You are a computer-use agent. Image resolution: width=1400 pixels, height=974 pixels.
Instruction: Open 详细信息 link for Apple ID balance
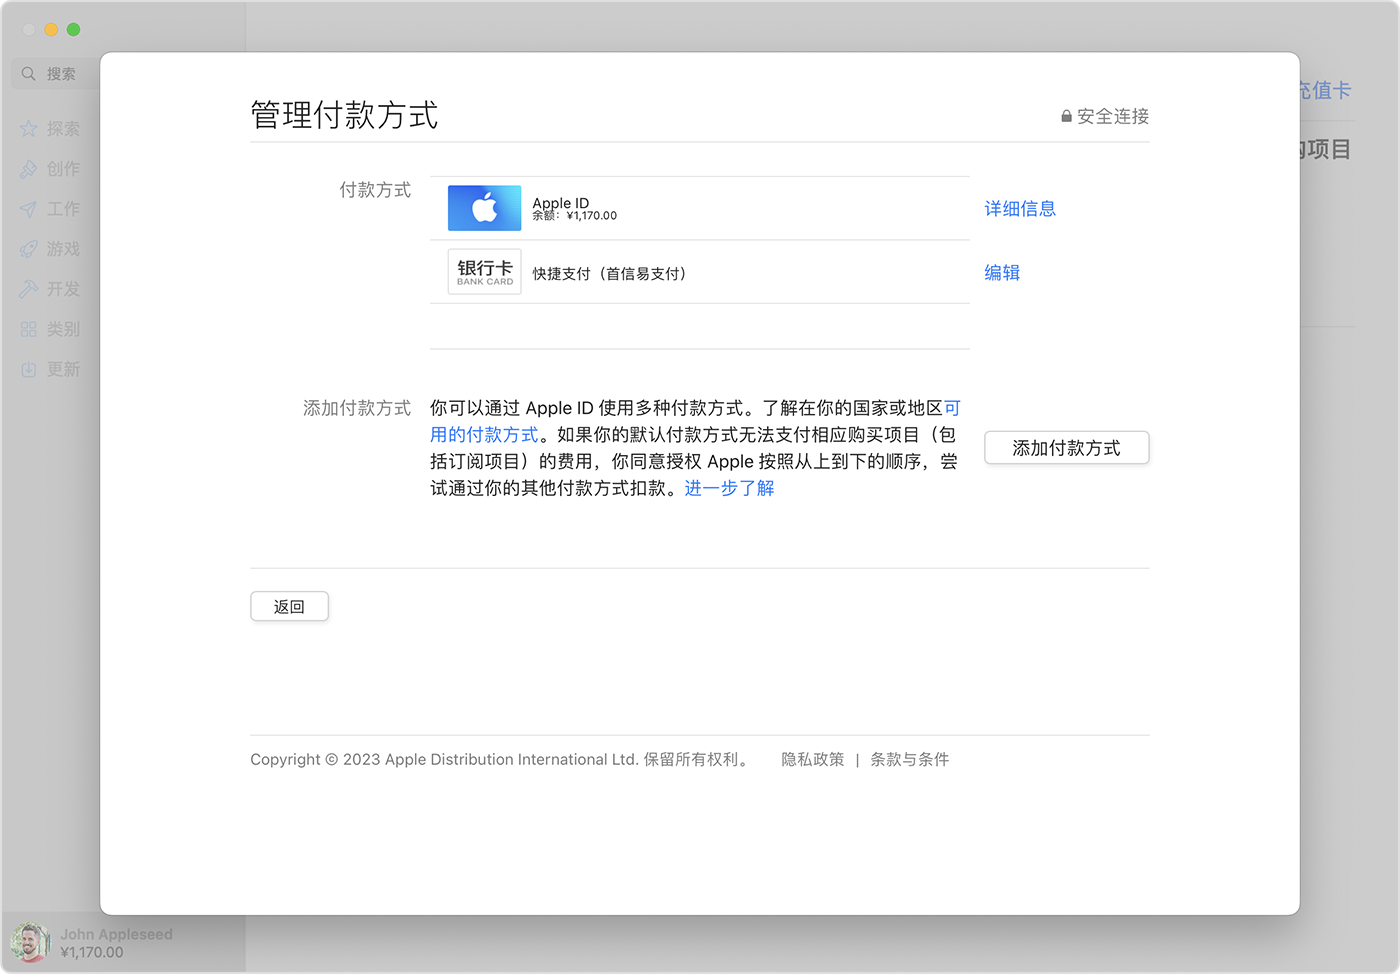pyautogui.click(x=1020, y=209)
